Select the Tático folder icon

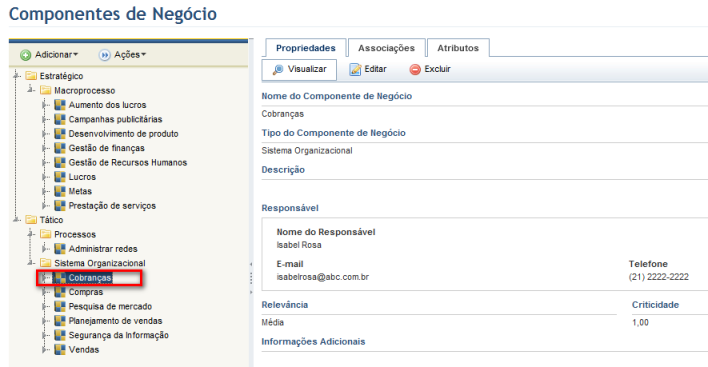click(x=31, y=220)
